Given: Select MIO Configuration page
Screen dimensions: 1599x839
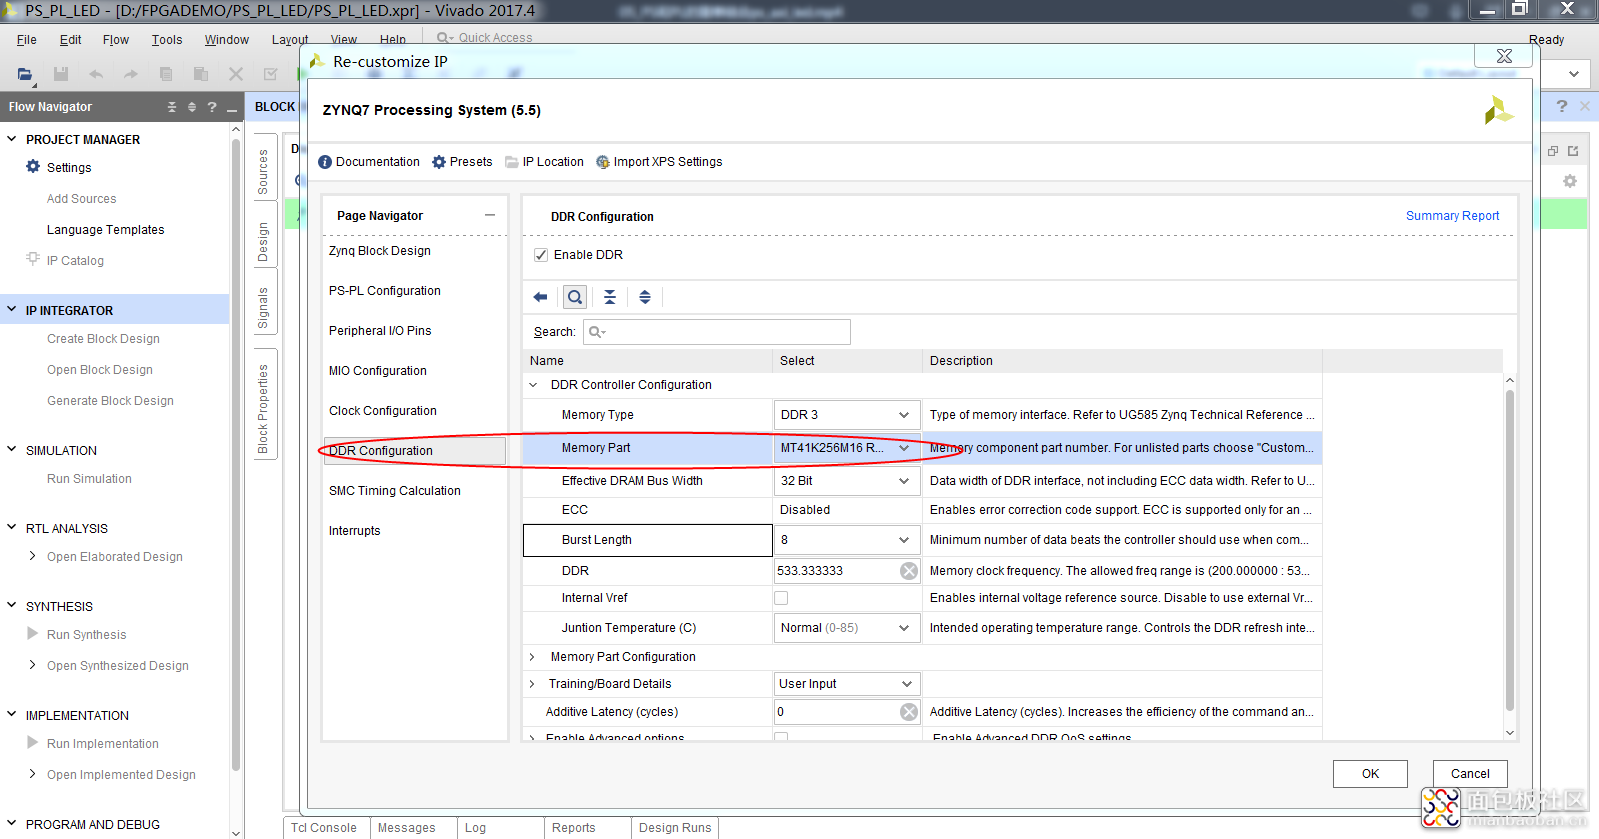Looking at the screenshot, I should click(378, 371).
